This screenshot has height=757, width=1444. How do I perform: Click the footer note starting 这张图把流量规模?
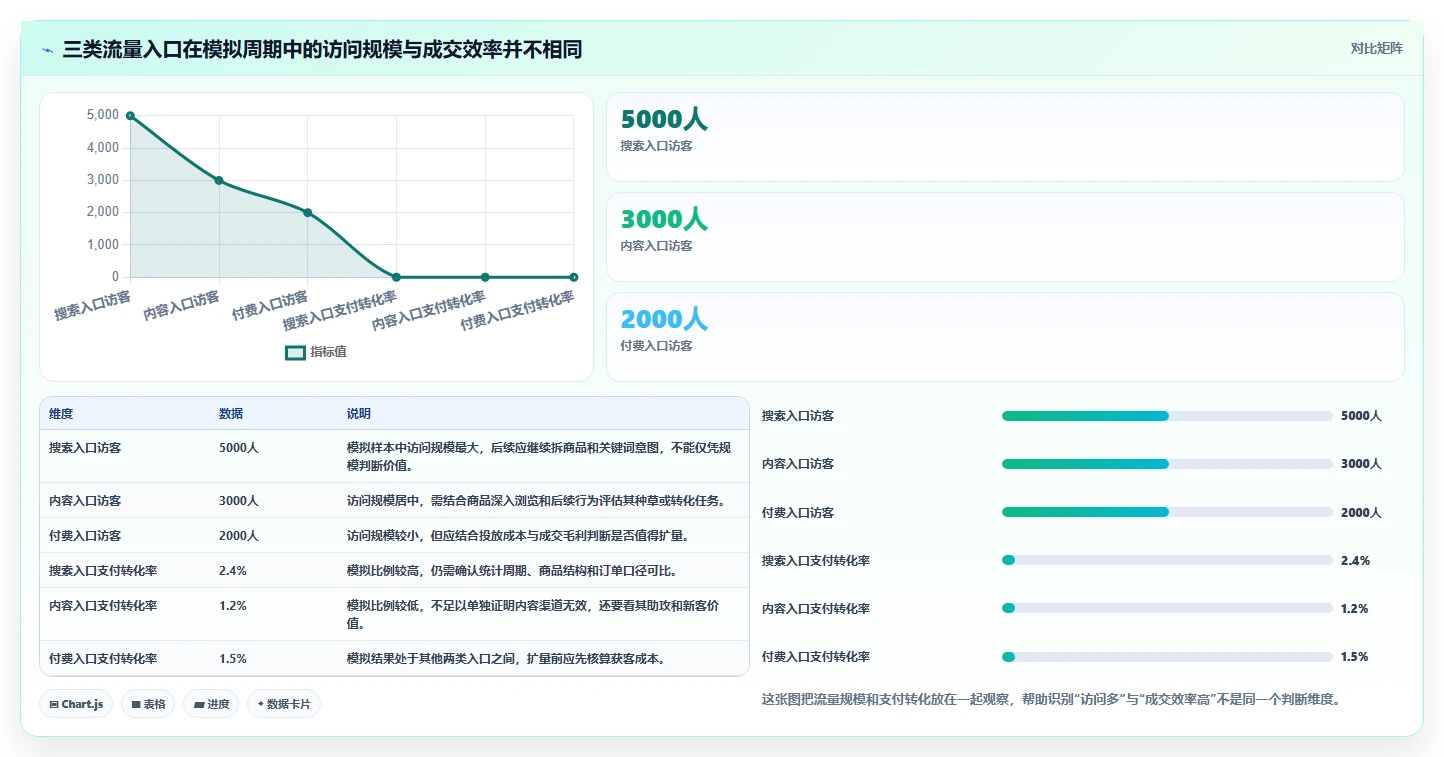[x=1051, y=700]
